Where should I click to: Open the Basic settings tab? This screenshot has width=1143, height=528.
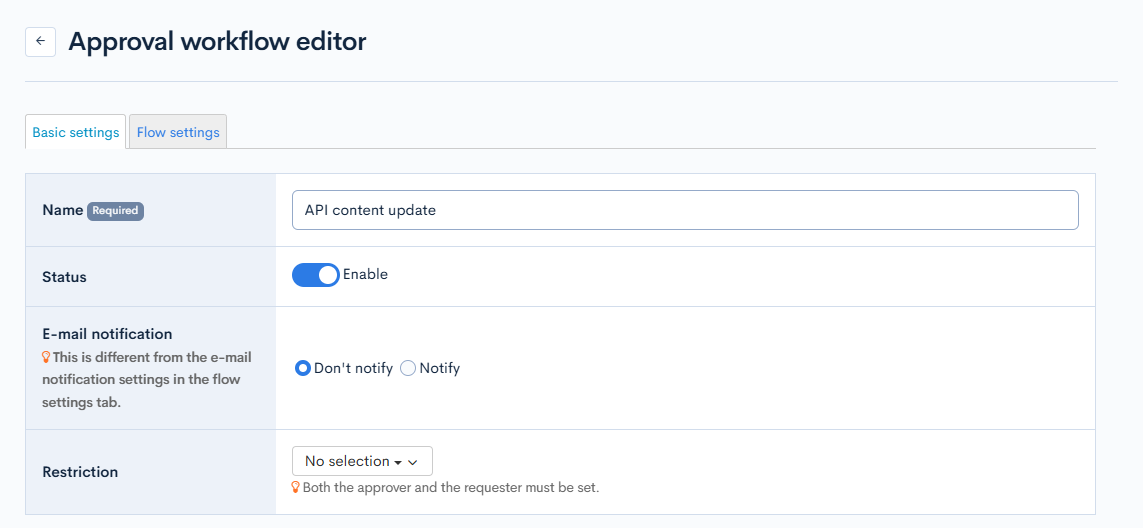tap(76, 132)
